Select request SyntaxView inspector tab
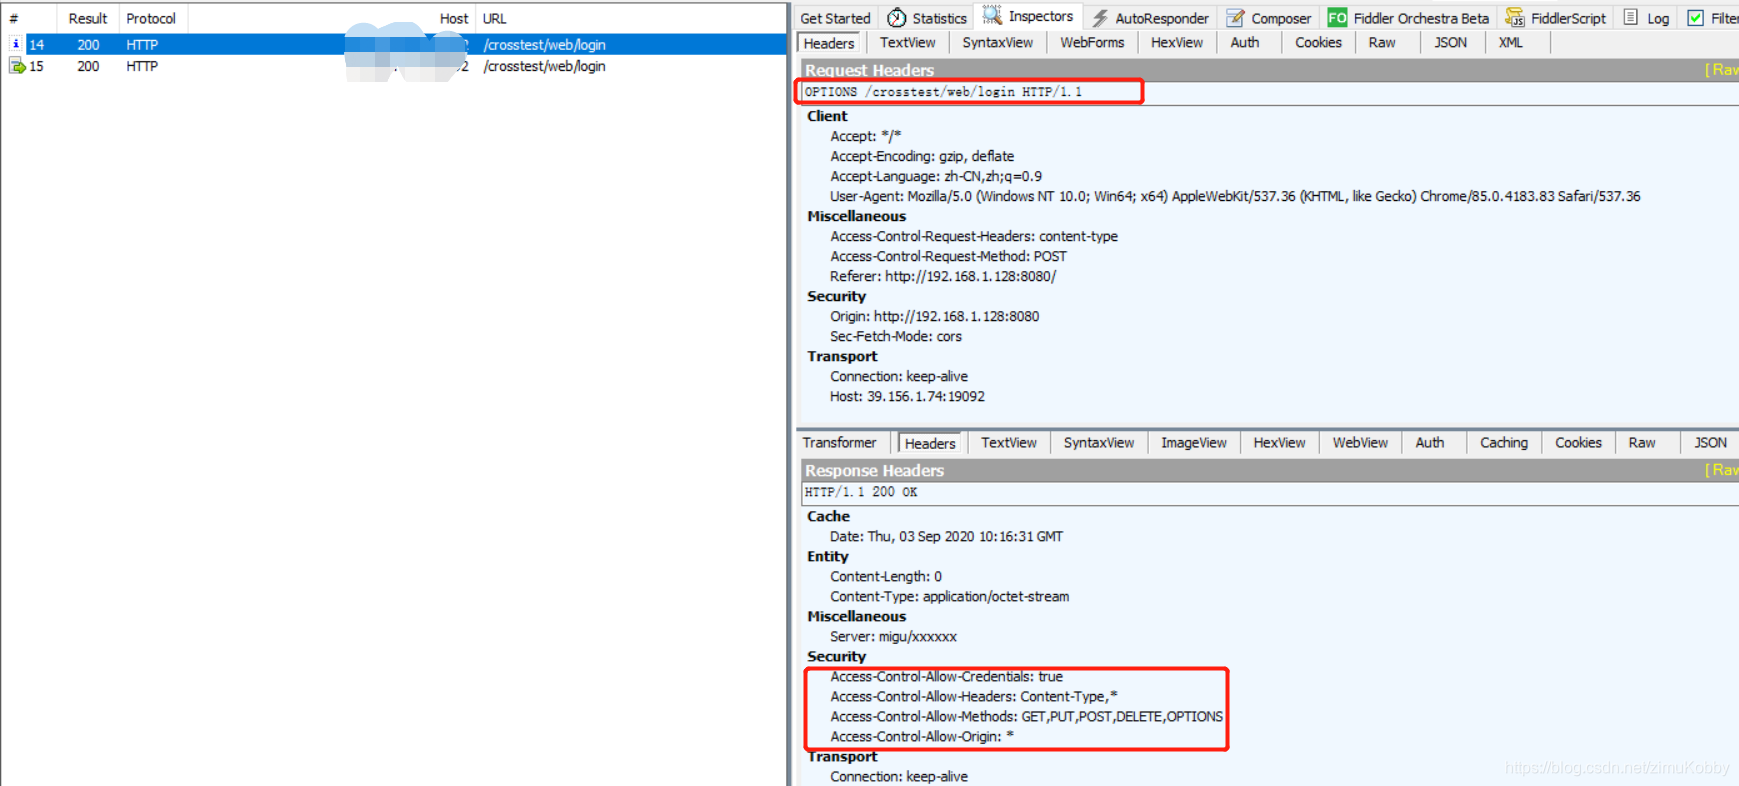The height and width of the screenshot is (786, 1739). point(997,42)
